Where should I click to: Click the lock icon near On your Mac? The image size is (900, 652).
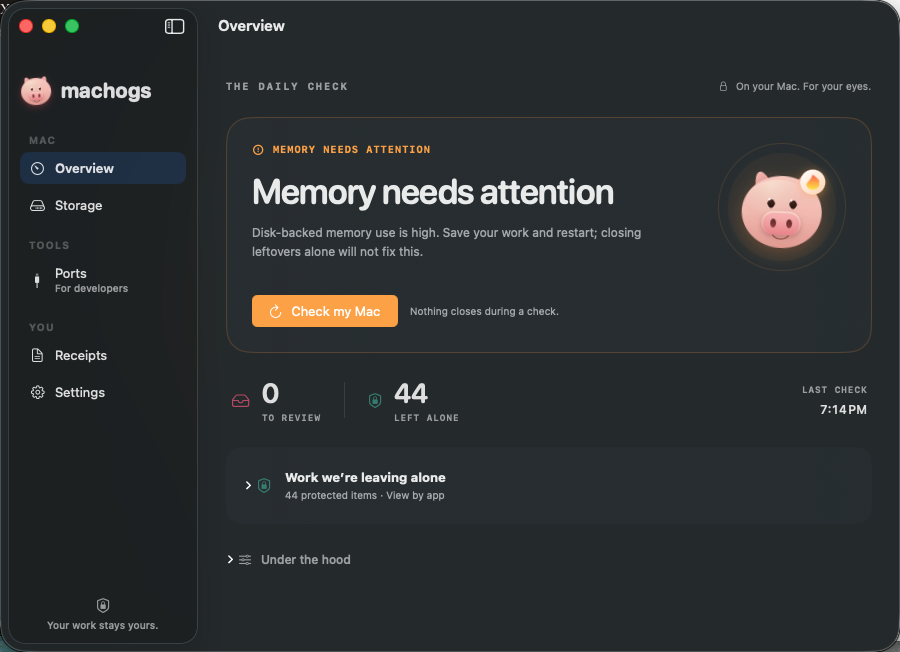(723, 86)
